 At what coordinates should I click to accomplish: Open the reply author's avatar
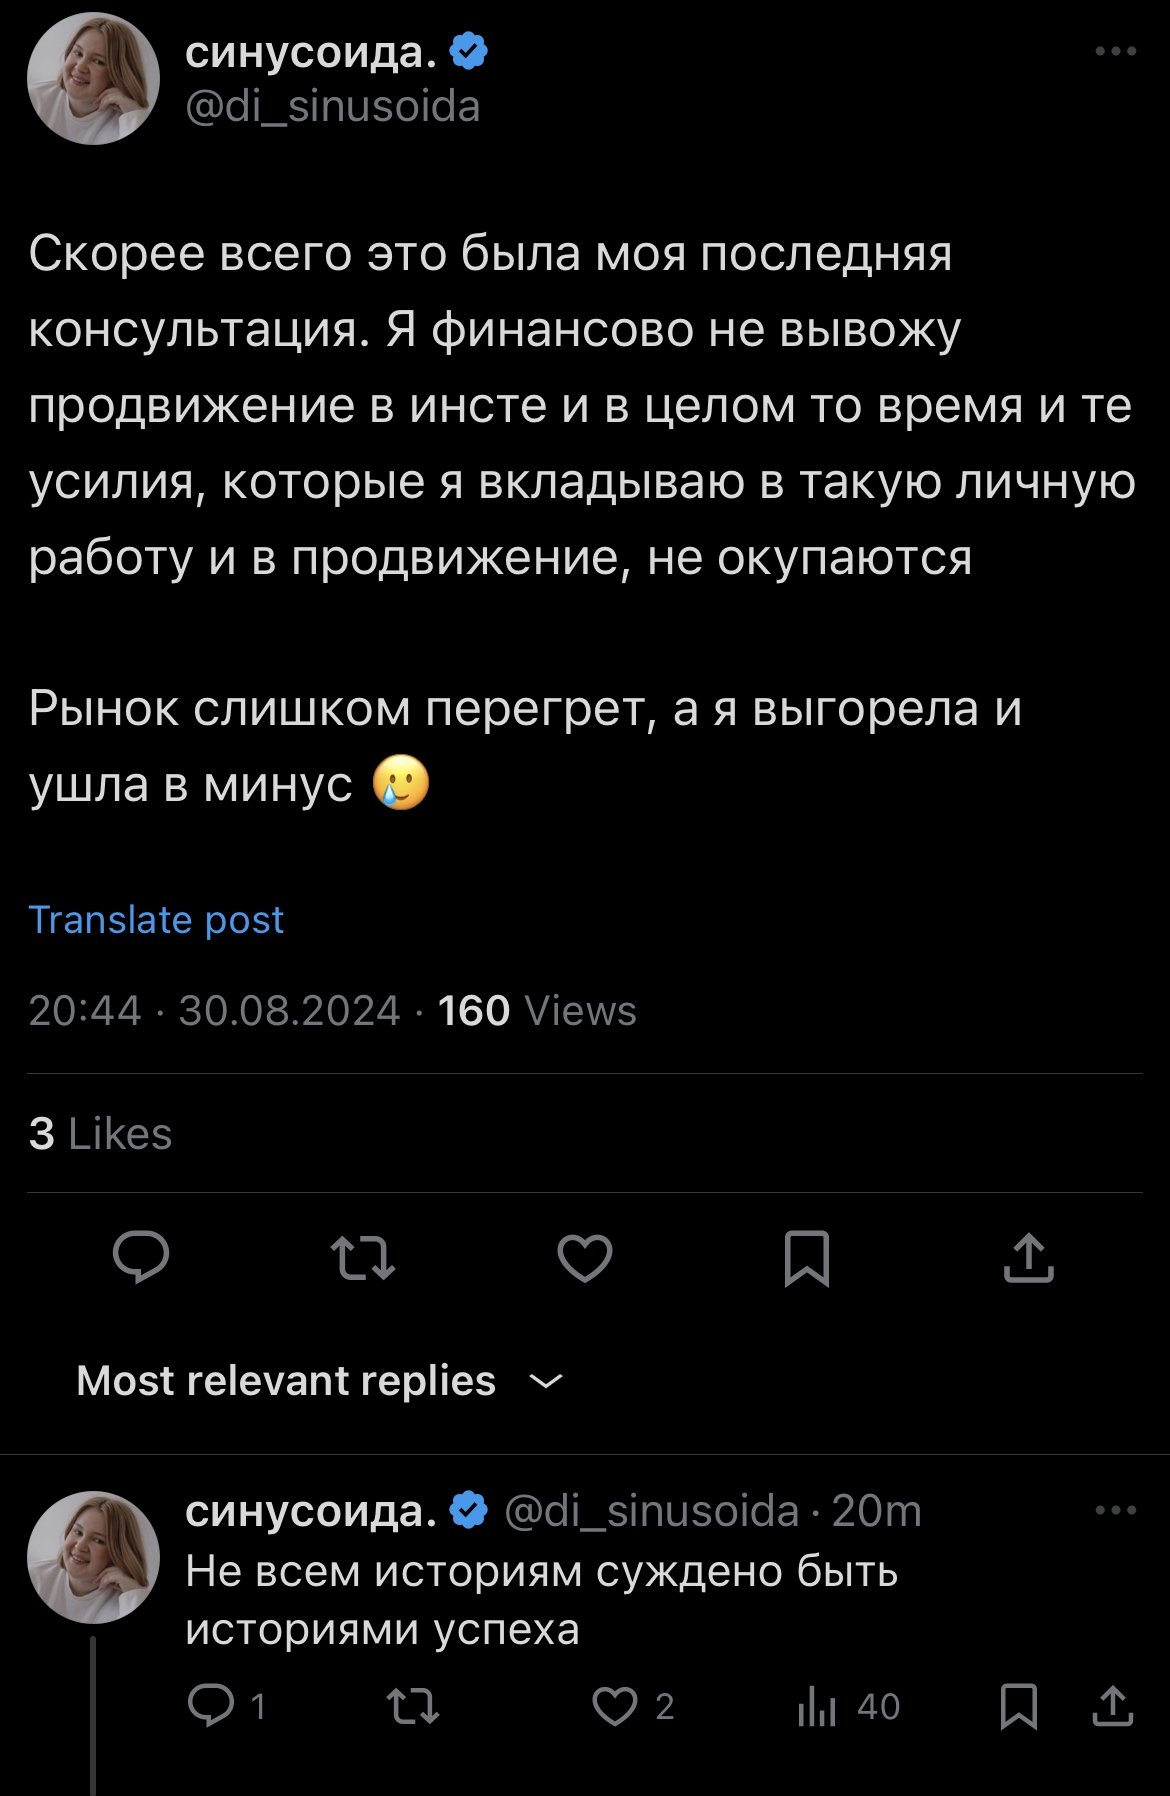pos(93,1557)
